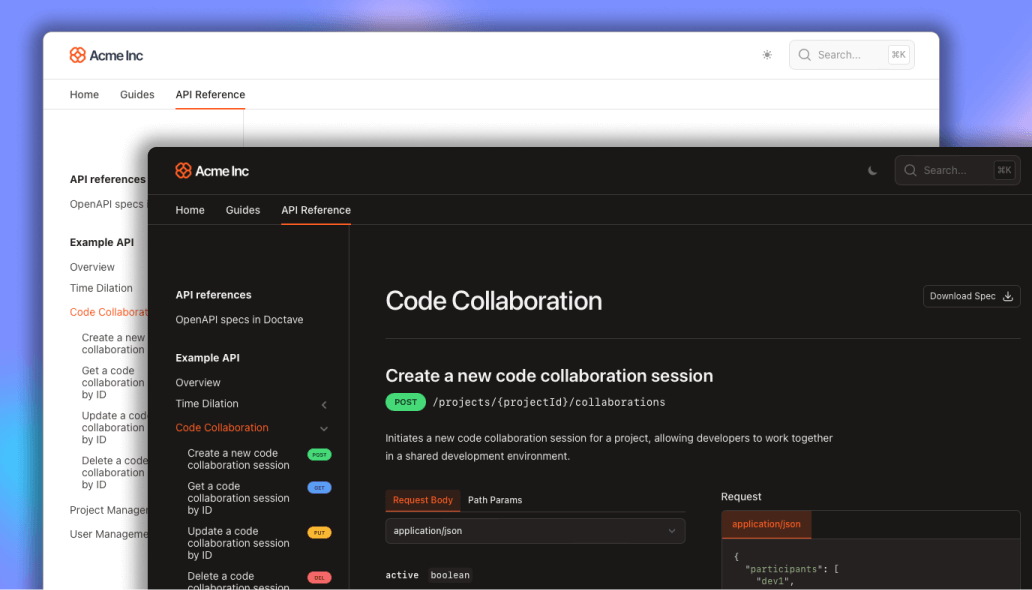Open Guides tab in light window
The image size is (1032, 590).
point(137,95)
